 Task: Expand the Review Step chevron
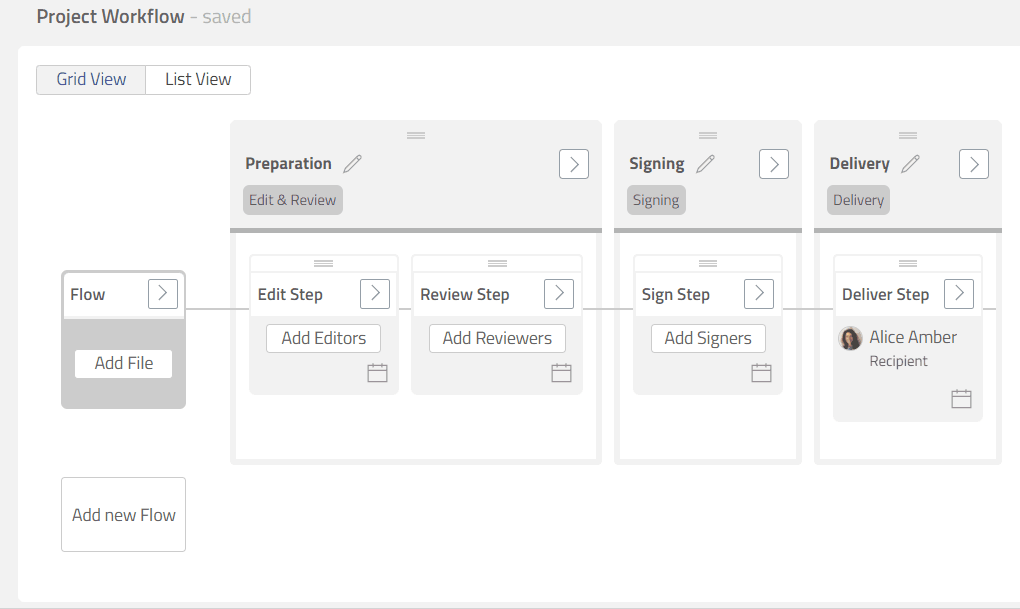coord(558,293)
